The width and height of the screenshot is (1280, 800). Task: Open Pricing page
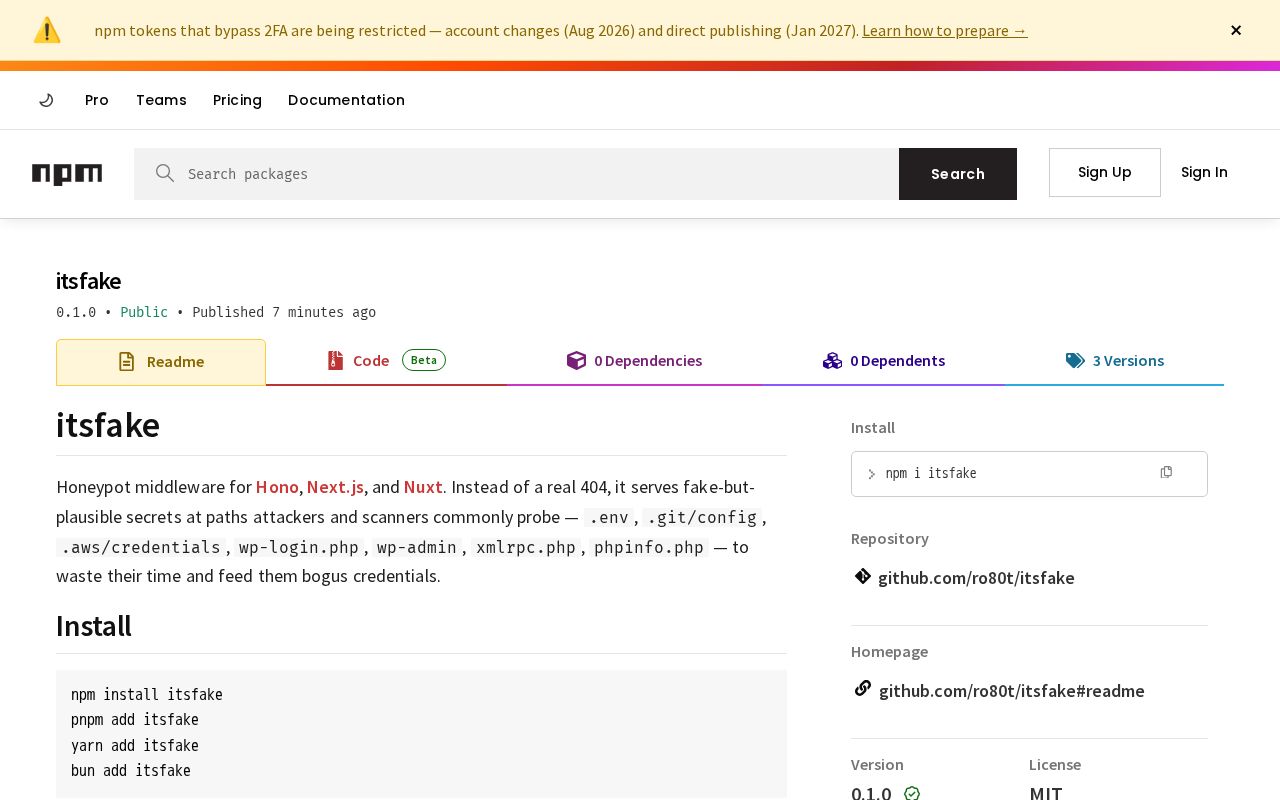tap(237, 100)
